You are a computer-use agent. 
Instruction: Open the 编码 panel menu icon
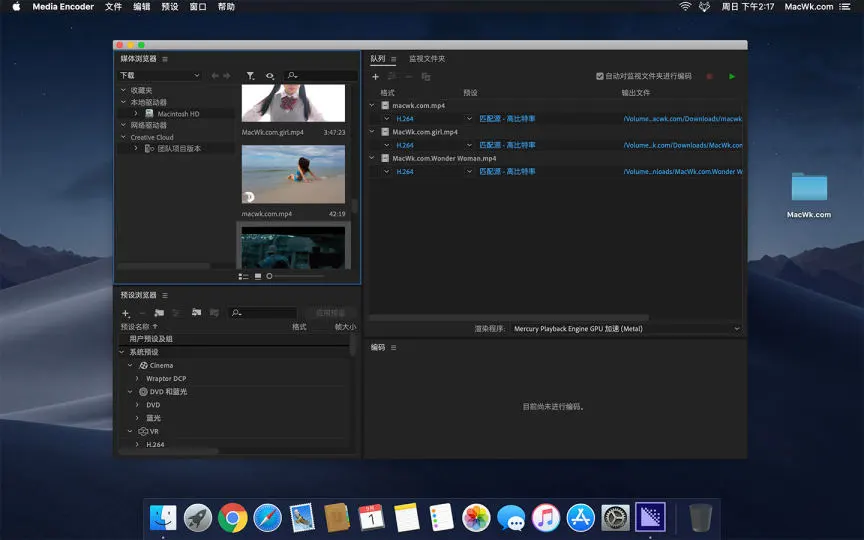(x=393, y=348)
